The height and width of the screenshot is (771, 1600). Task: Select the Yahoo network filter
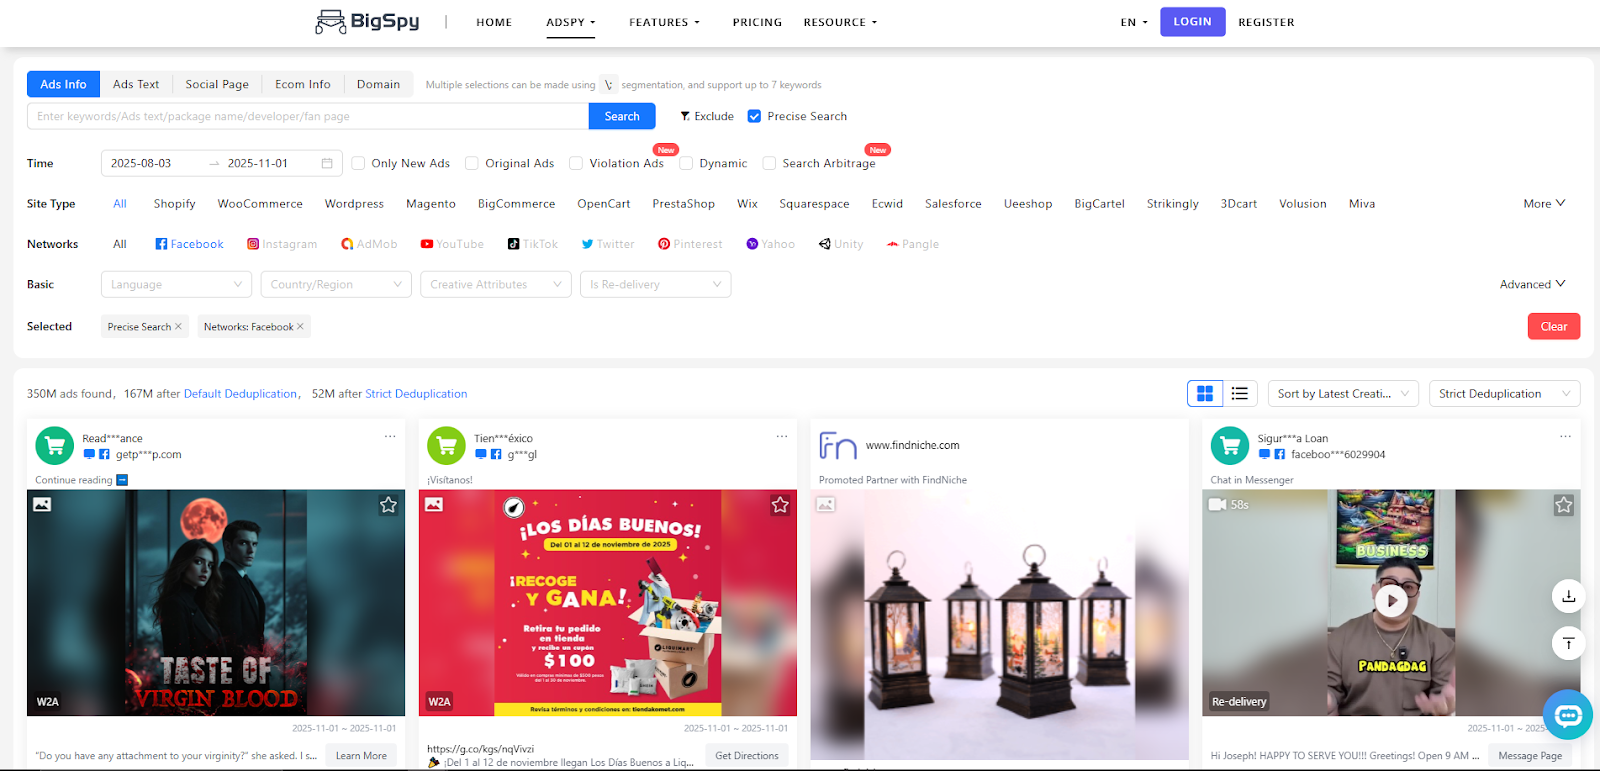(771, 244)
